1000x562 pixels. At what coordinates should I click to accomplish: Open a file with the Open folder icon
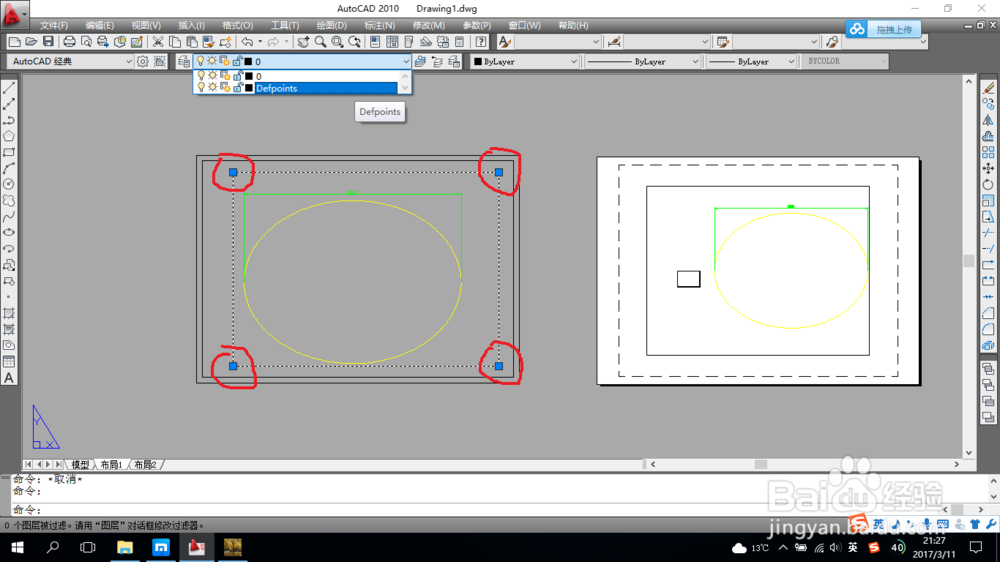(x=31, y=42)
